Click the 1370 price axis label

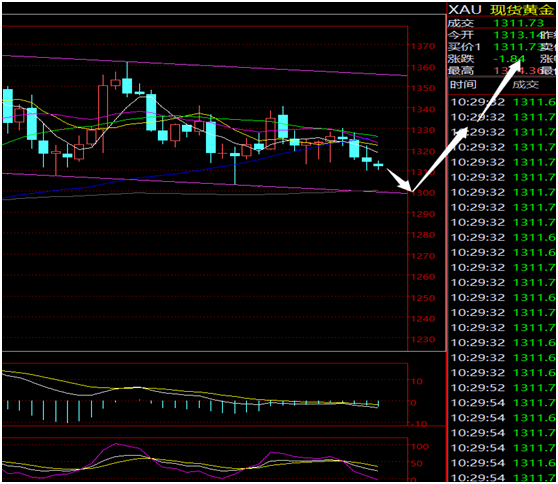tap(423, 46)
